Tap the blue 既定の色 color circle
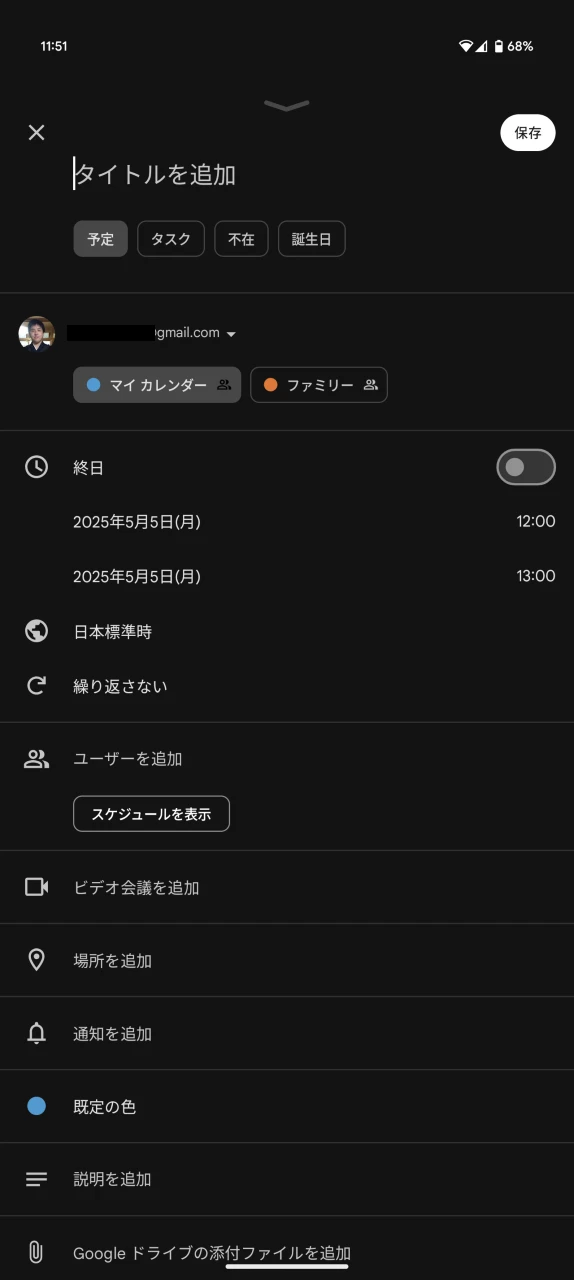574x1280 pixels. 37,1106
